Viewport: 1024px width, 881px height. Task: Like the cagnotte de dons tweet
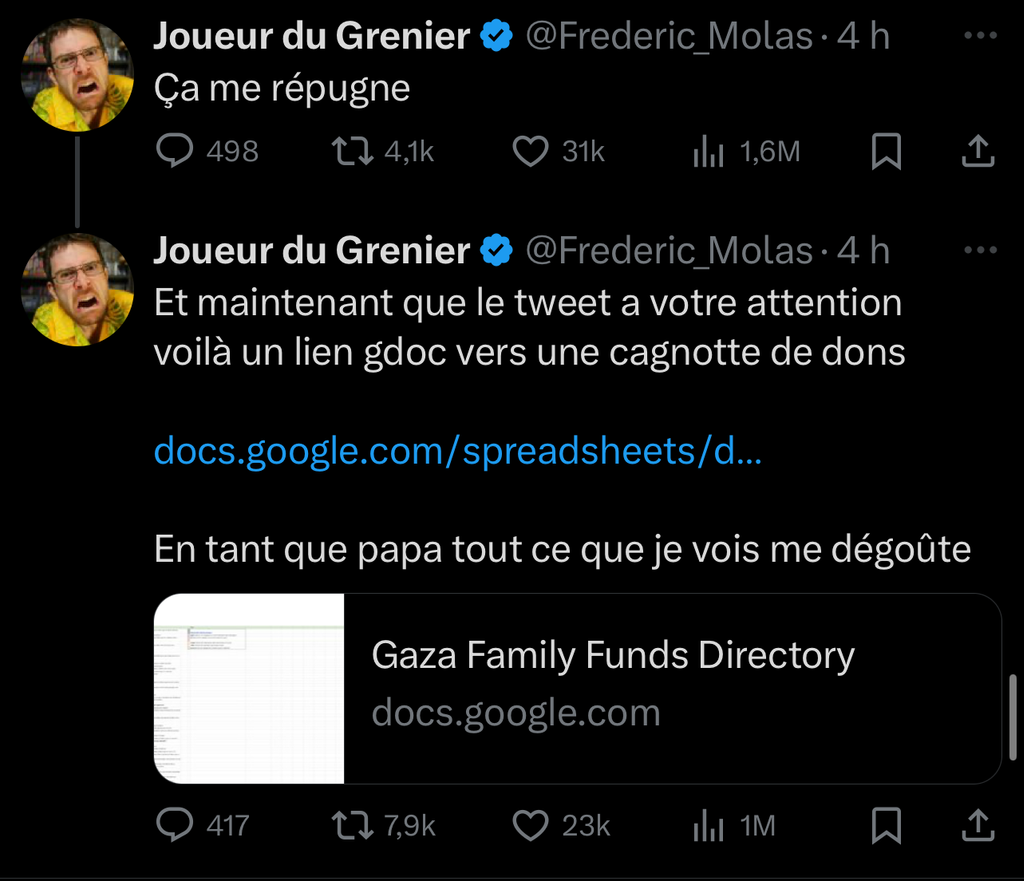530,825
